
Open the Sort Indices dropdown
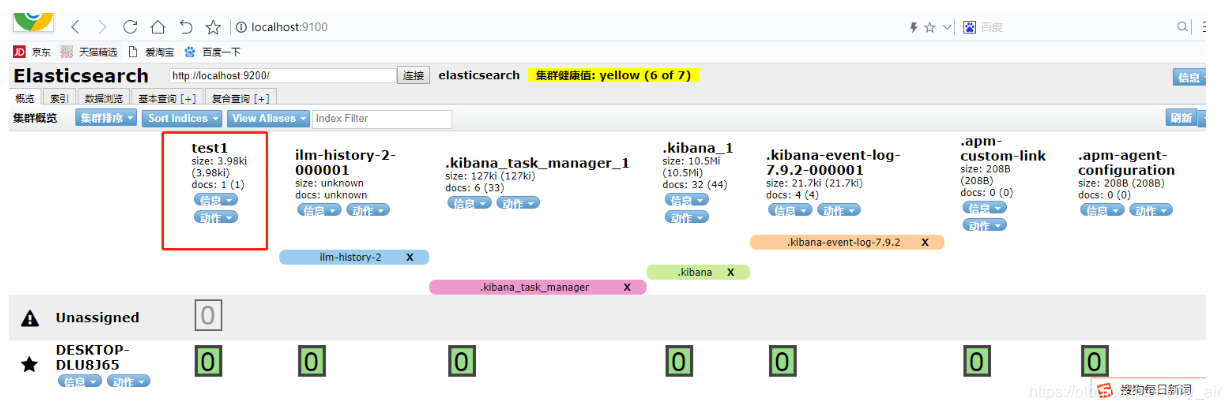point(182,118)
